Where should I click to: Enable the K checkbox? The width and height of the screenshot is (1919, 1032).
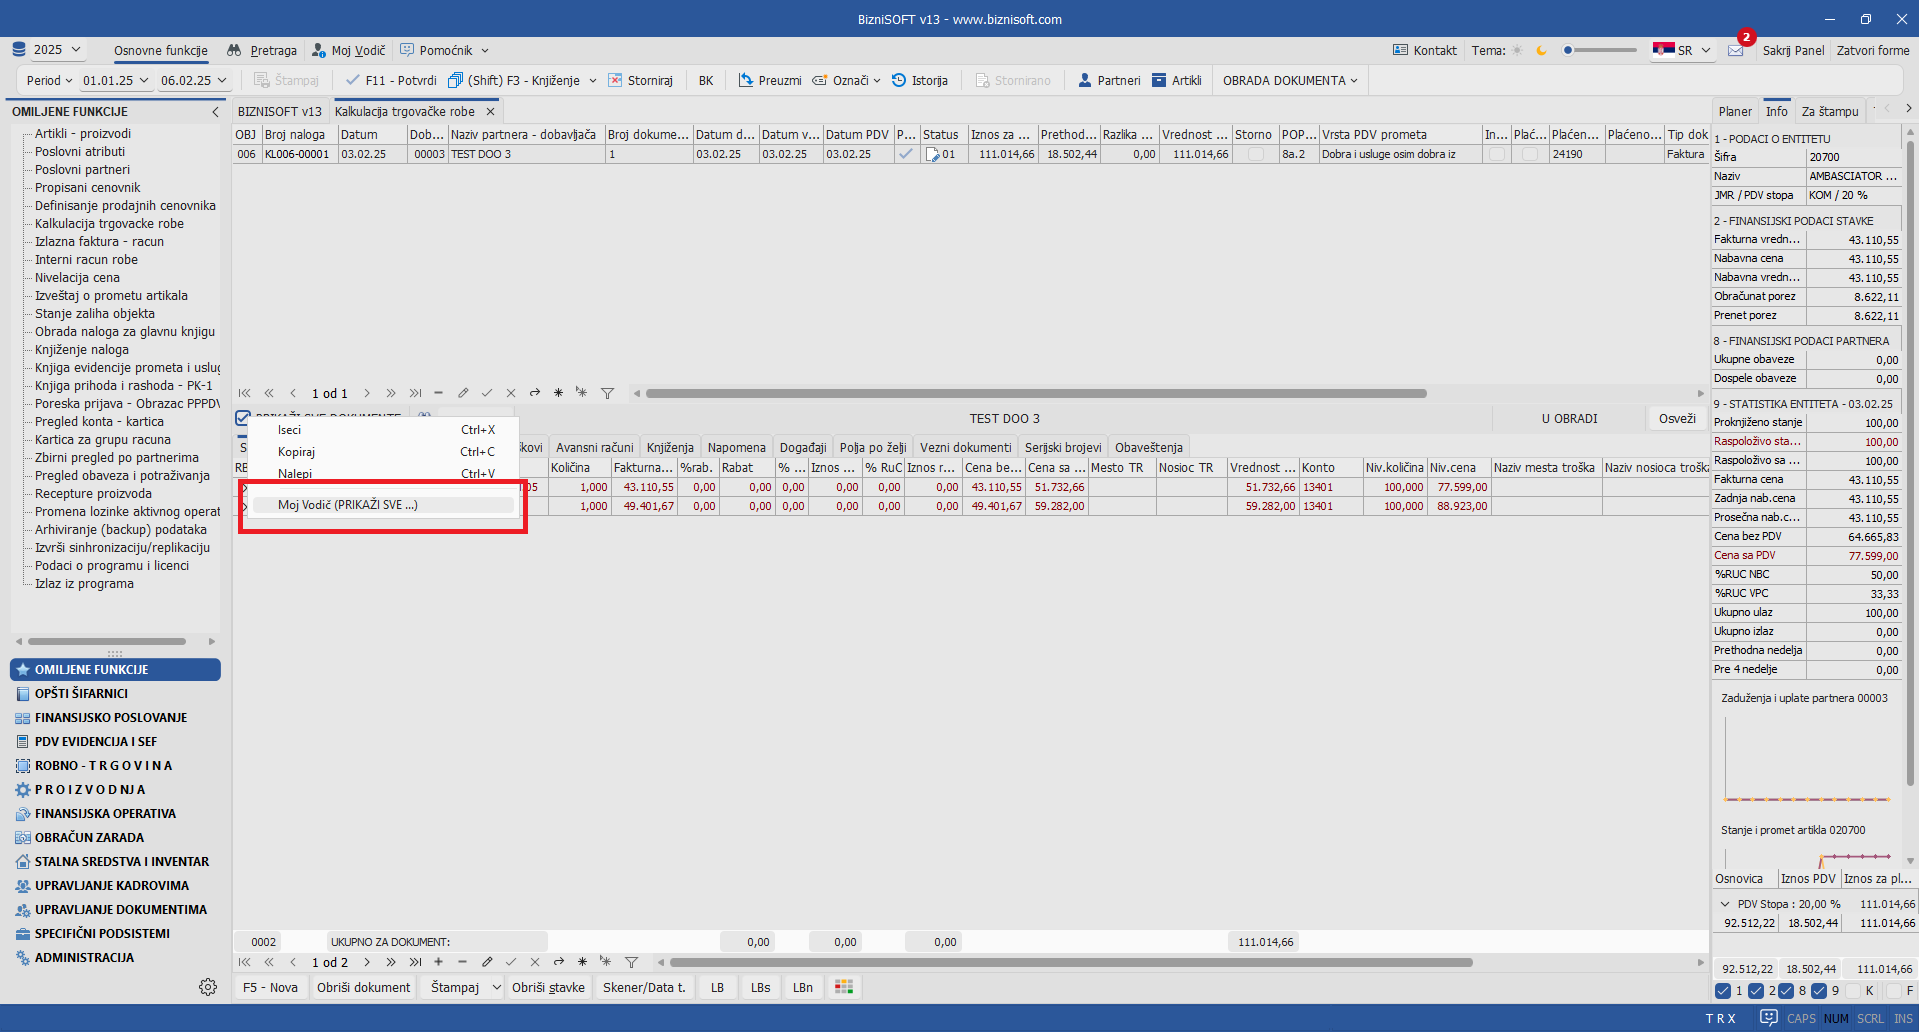(x=1853, y=991)
